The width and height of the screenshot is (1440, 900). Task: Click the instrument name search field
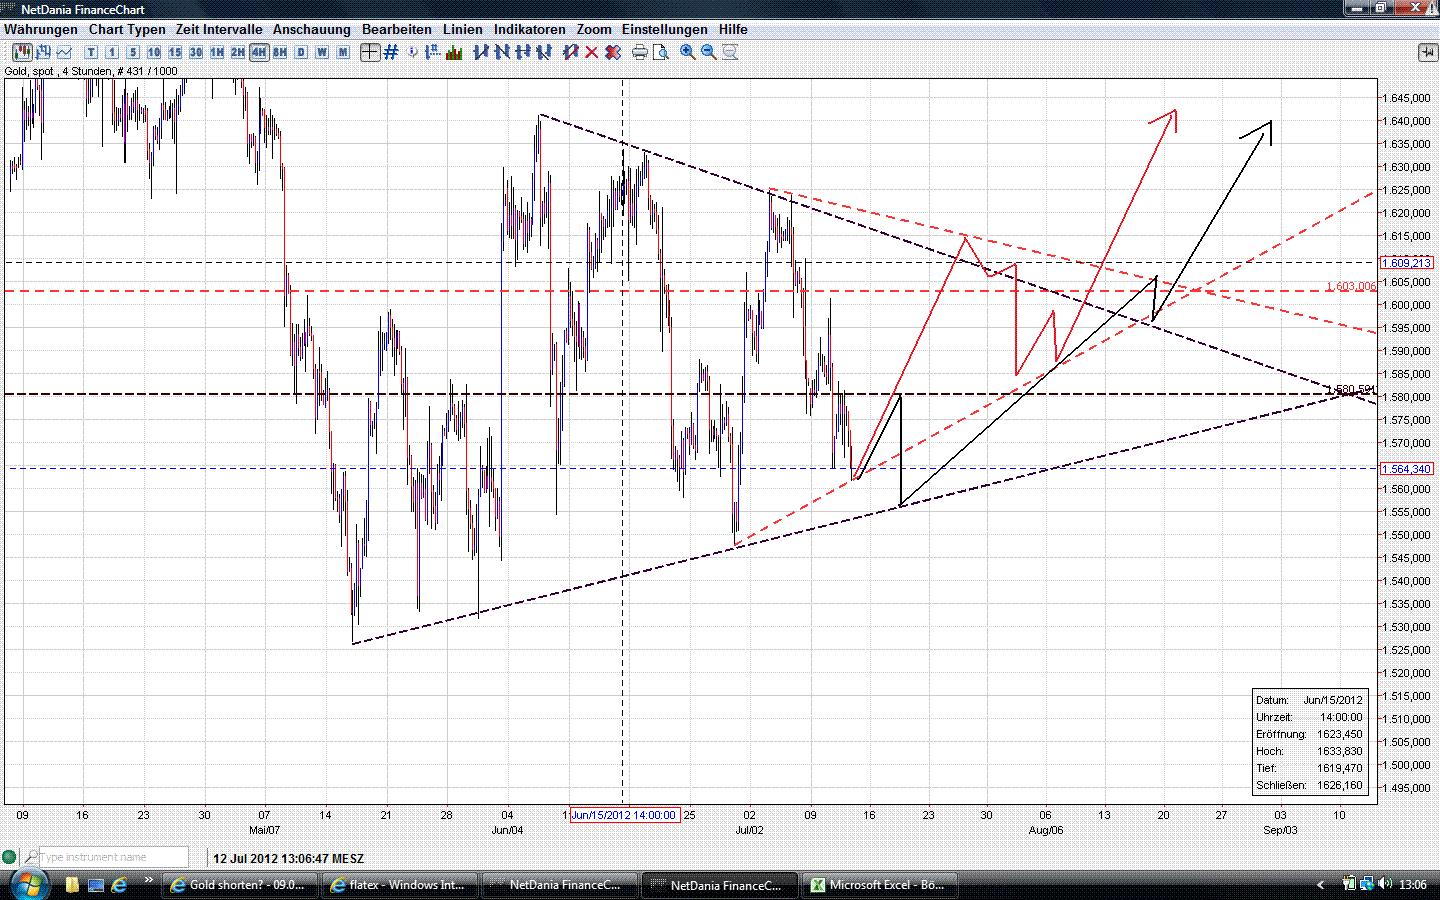tap(105, 857)
